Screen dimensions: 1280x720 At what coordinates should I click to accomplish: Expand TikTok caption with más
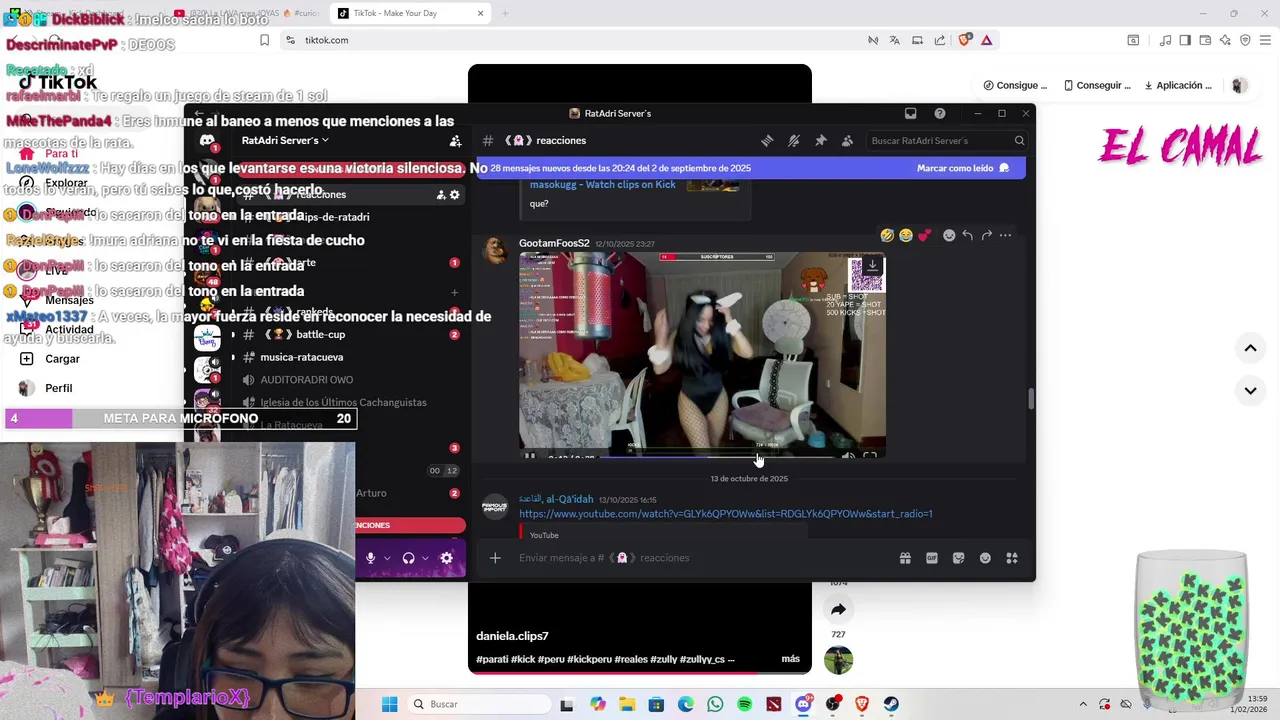790,659
